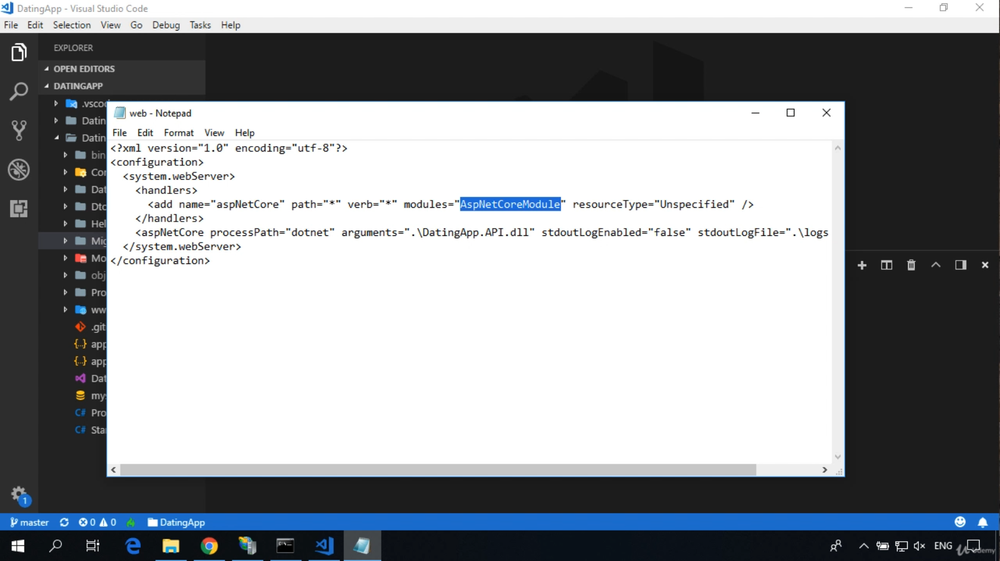1000x561 pixels.
Task: Open Windows Start menu
Action: coord(18,546)
